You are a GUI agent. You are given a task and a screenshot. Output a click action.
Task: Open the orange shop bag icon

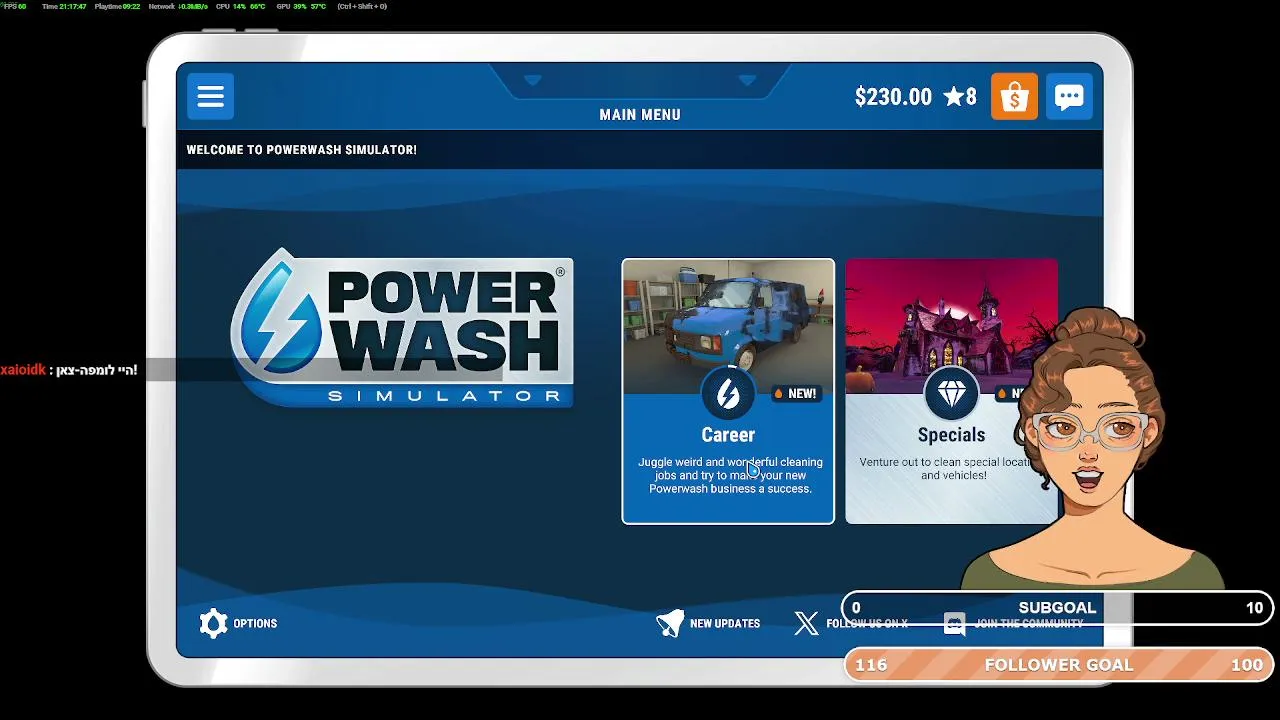(1014, 97)
